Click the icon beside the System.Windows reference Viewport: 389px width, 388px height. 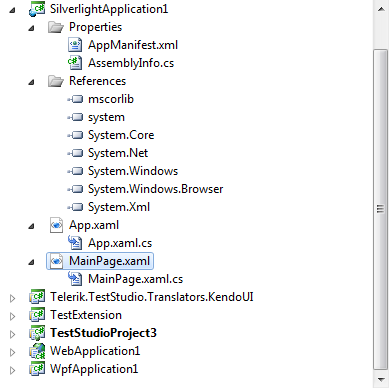click(x=75, y=171)
